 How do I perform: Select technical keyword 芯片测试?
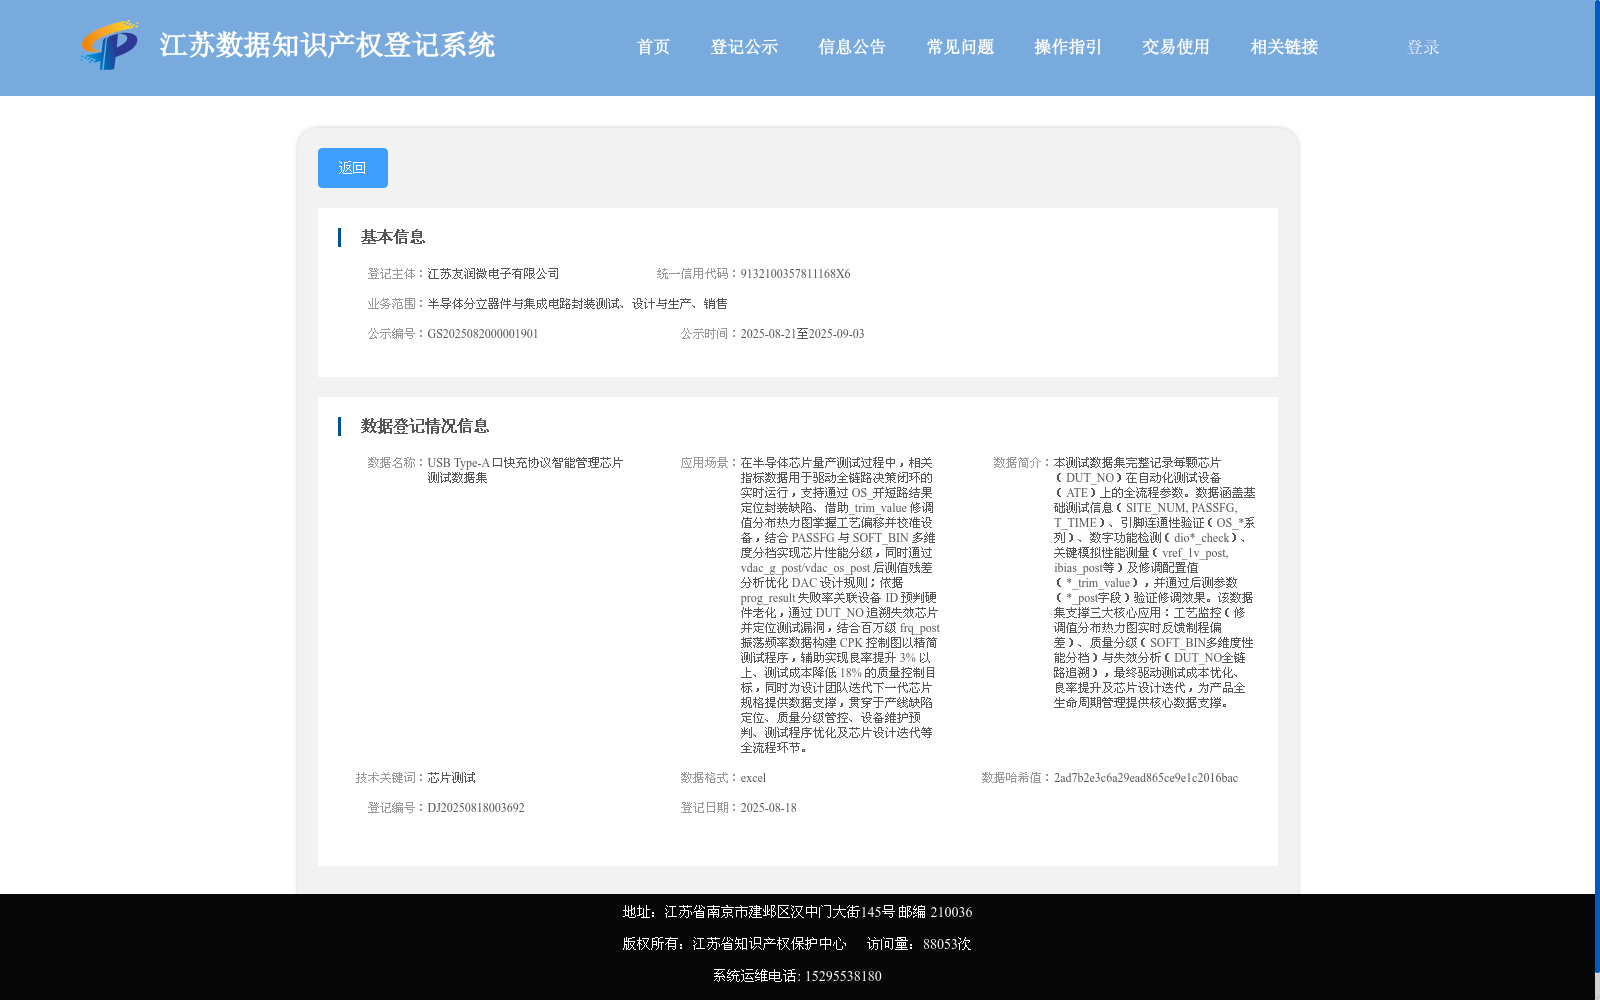click(451, 778)
